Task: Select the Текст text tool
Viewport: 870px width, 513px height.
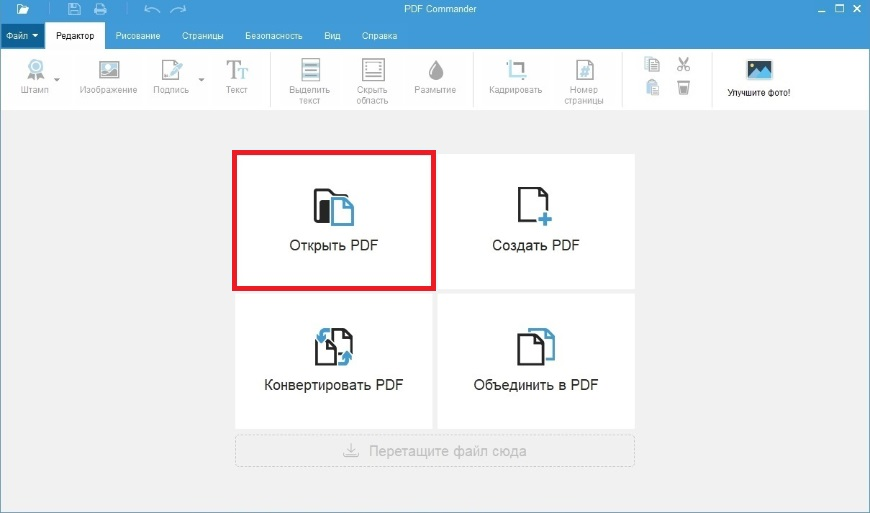Action: click(x=236, y=77)
